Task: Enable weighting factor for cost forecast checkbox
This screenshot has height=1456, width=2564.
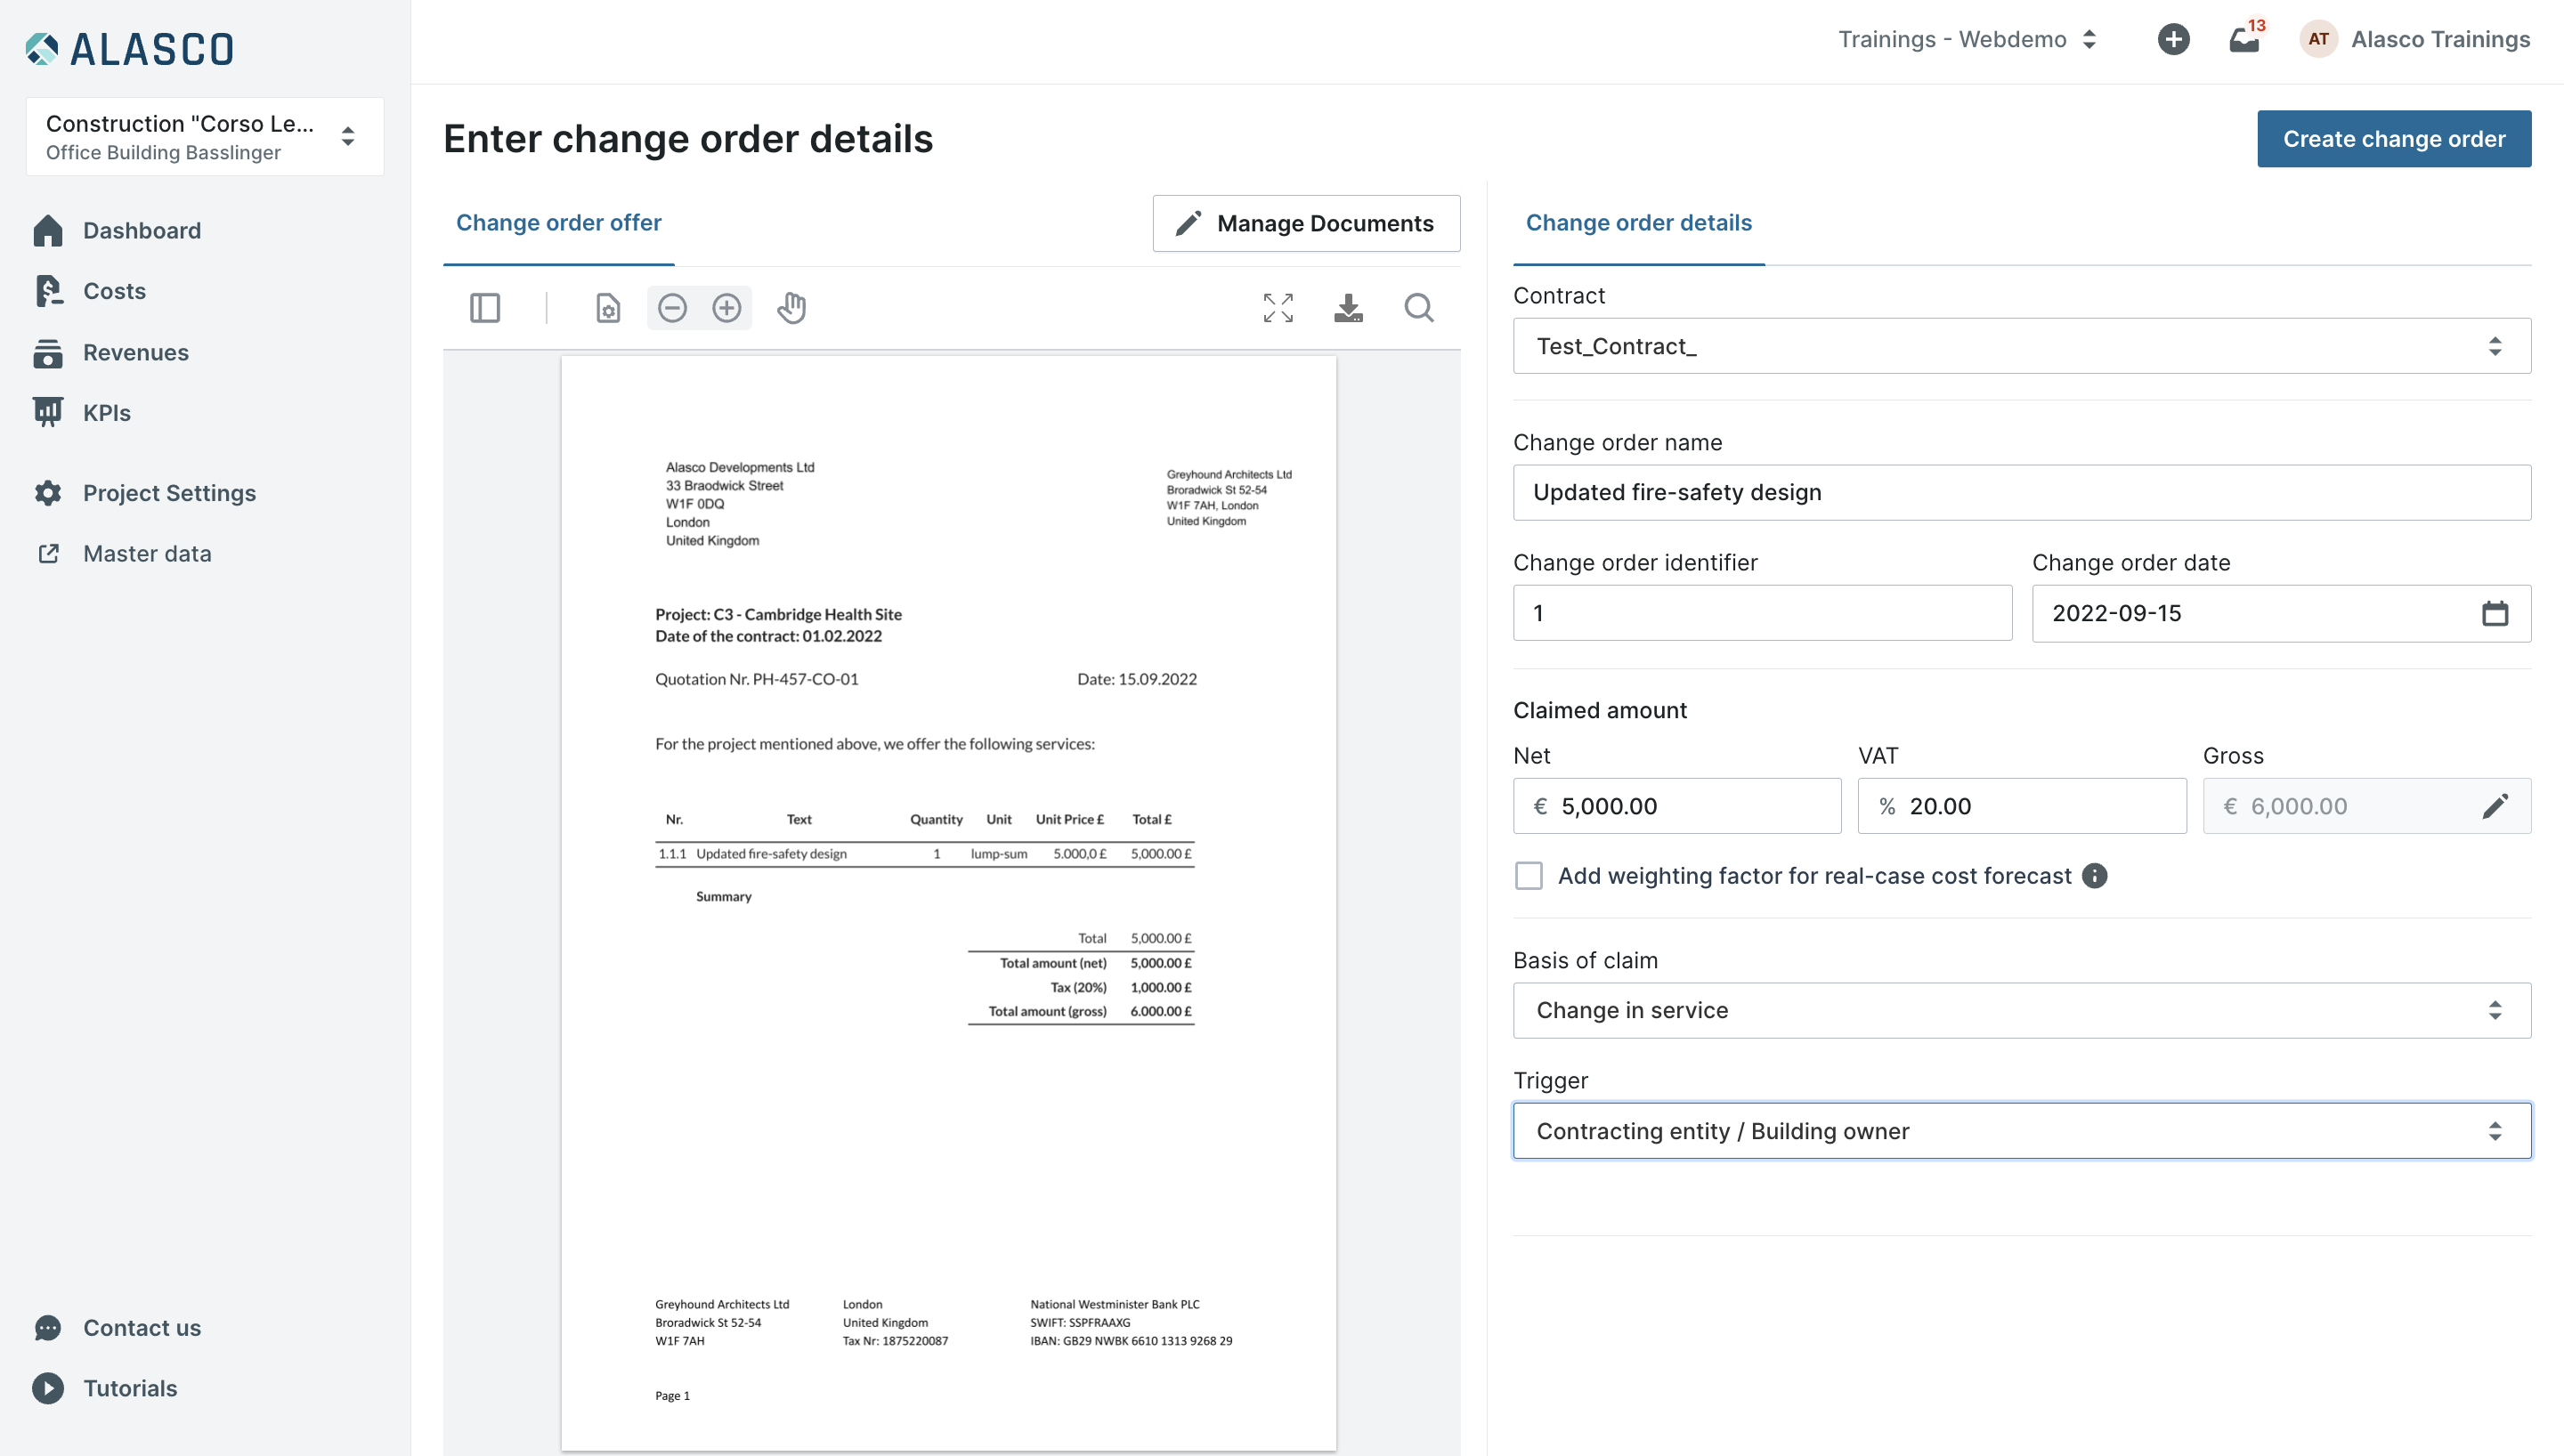Action: click(x=1528, y=876)
